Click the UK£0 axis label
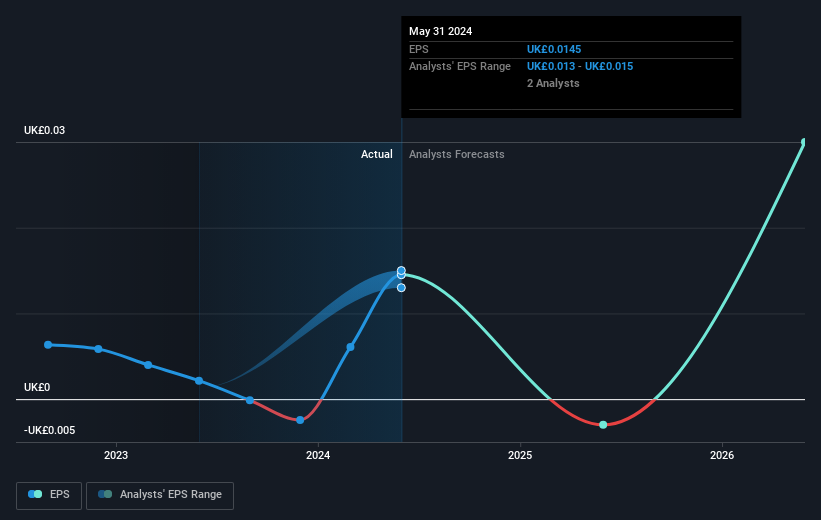821x520 pixels. 37,388
